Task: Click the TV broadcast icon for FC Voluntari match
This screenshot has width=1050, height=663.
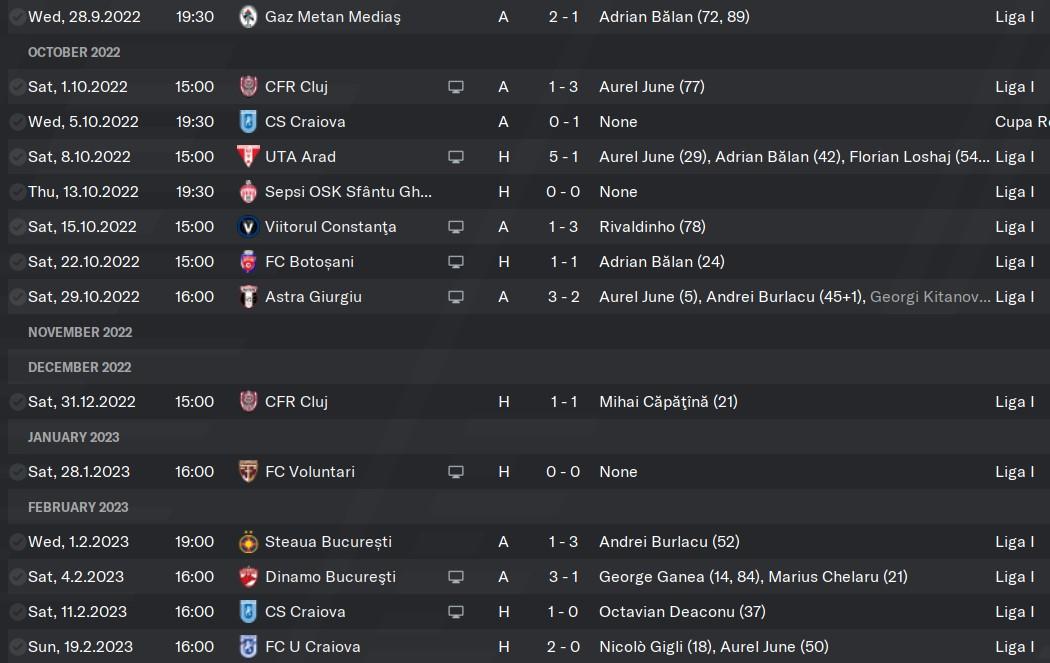Action: 456,472
